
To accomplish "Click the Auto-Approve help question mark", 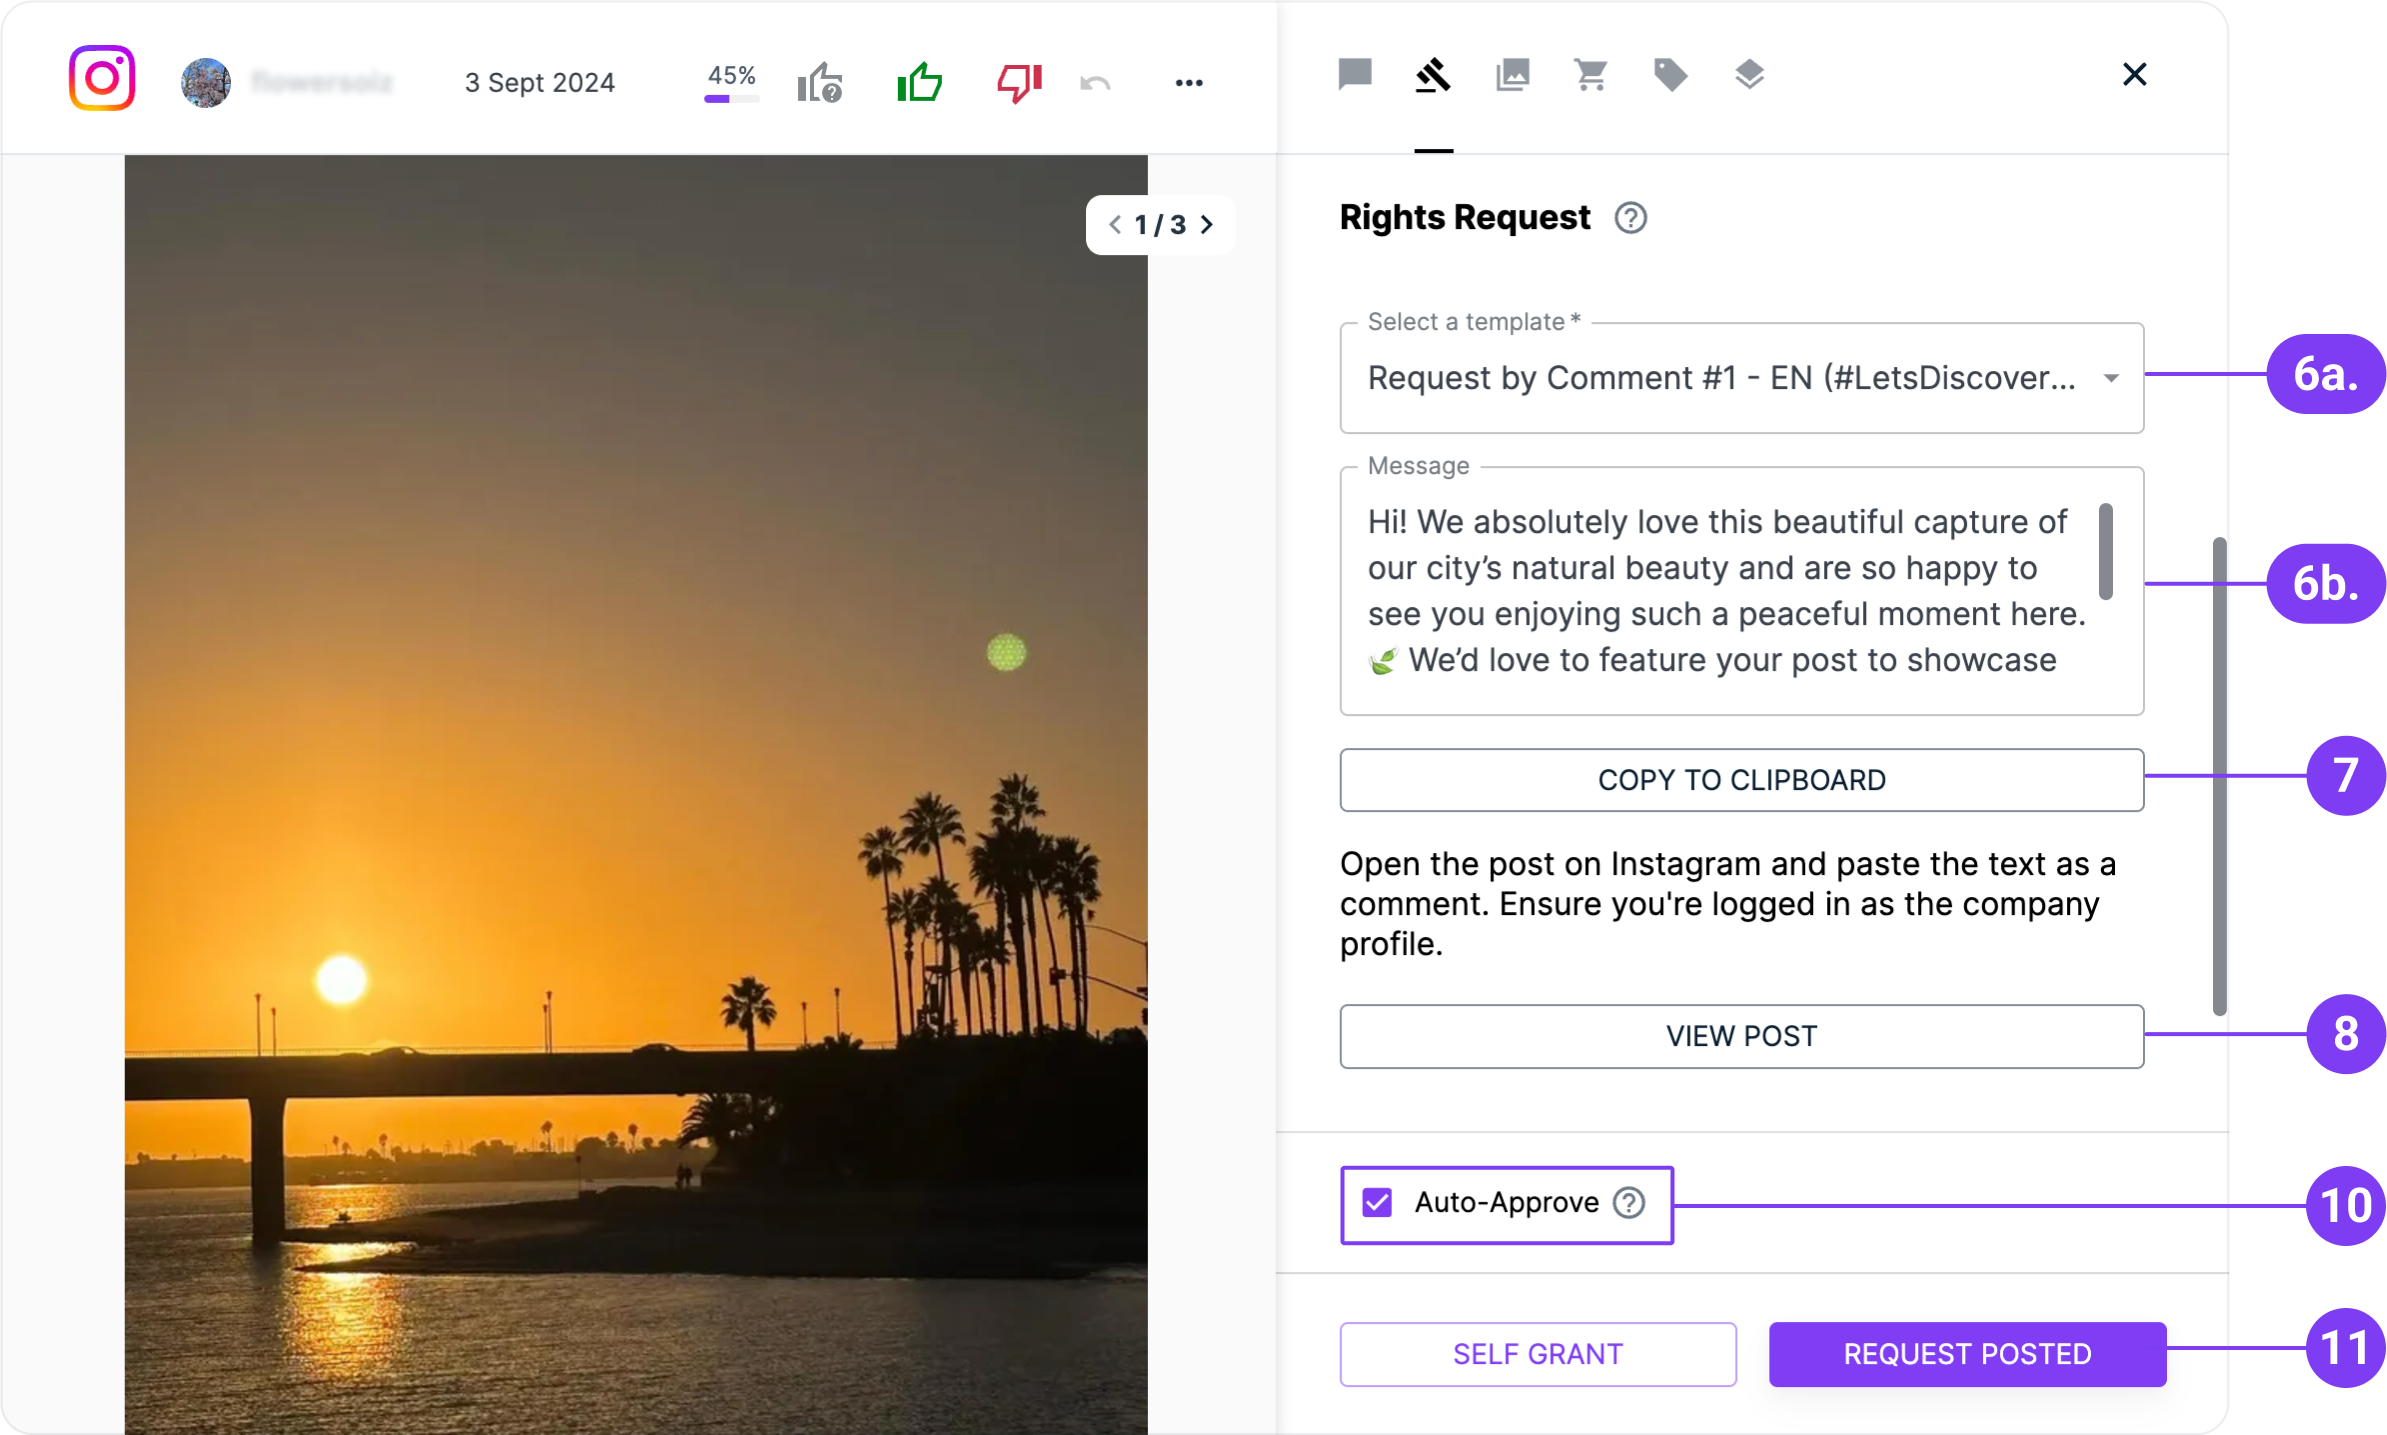I will click(1629, 1202).
